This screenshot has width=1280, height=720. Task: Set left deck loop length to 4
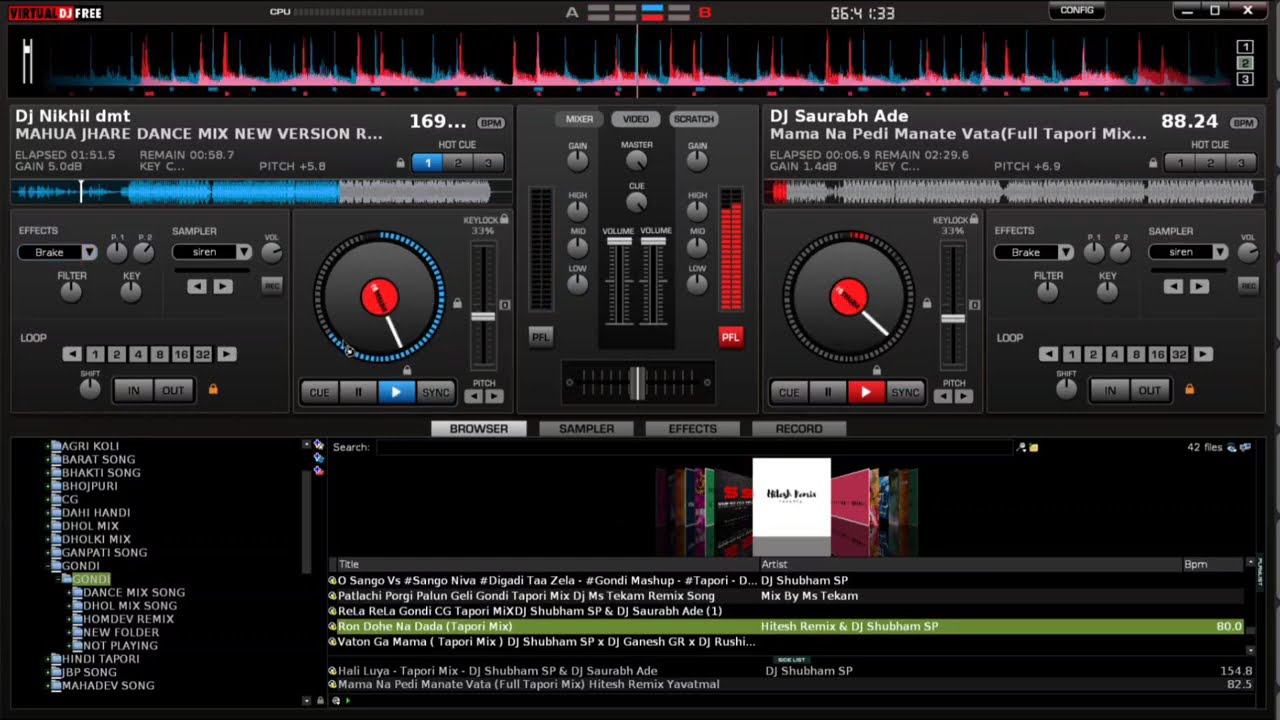pyautogui.click(x=138, y=355)
